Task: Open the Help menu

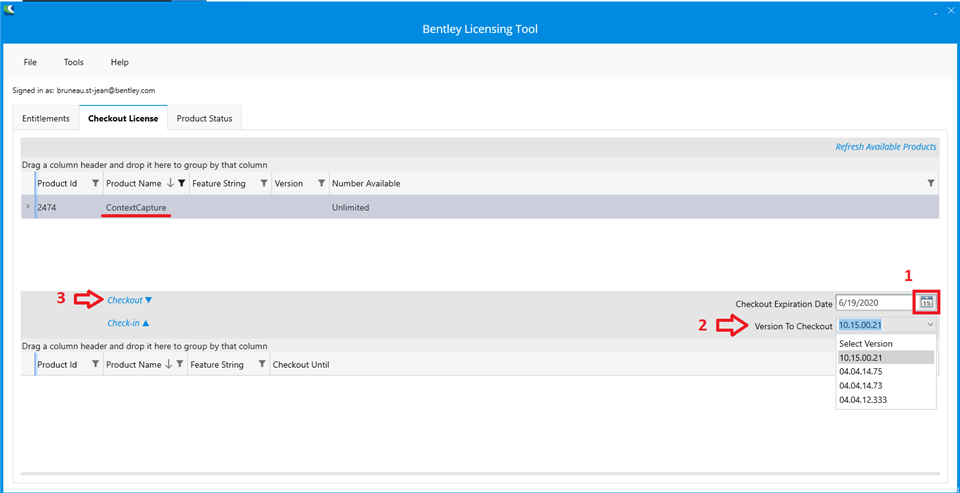Action: (119, 62)
